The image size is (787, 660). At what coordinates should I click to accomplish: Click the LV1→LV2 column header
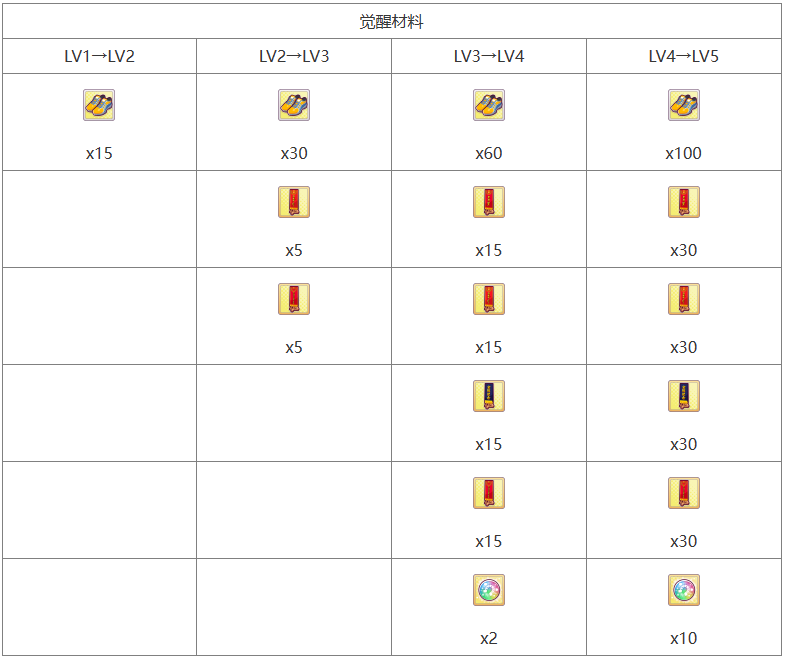[x=99, y=56]
